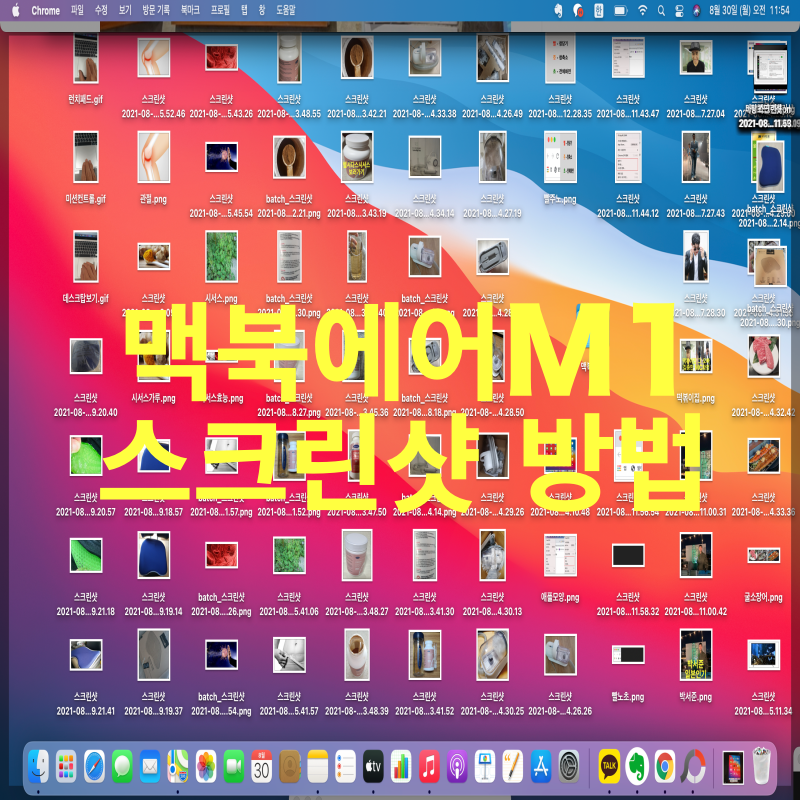This screenshot has width=800, height=800.
Task: Open the 보기 menu
Action: [125, 10]
